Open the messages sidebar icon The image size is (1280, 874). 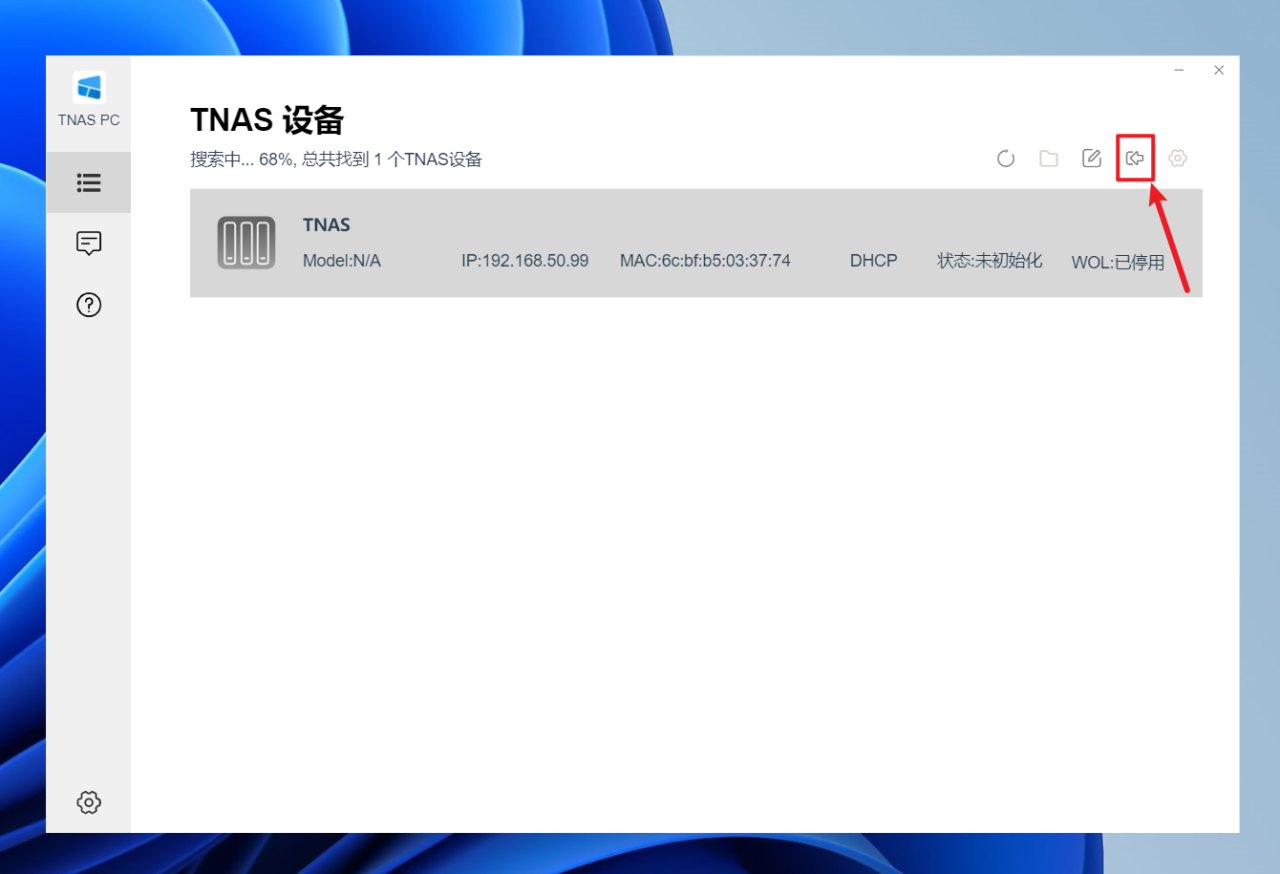(89, 243)
